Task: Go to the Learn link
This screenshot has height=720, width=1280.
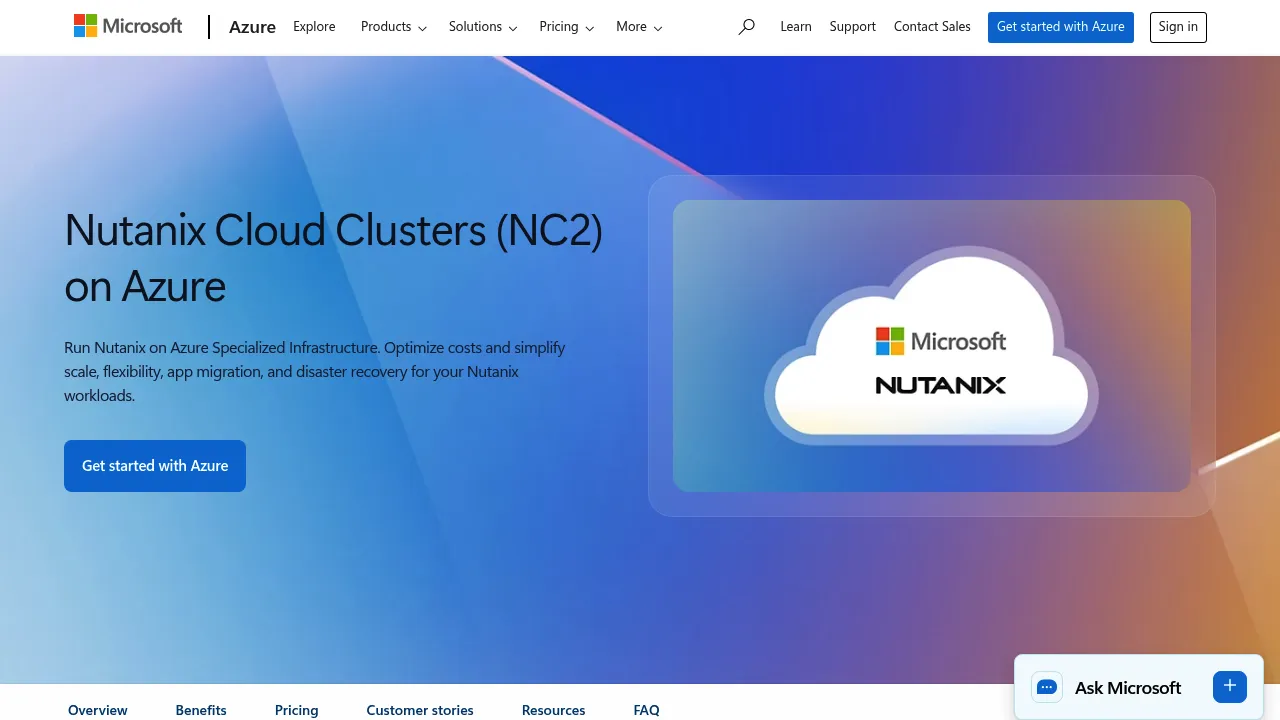Action: [x=796, y=27]
